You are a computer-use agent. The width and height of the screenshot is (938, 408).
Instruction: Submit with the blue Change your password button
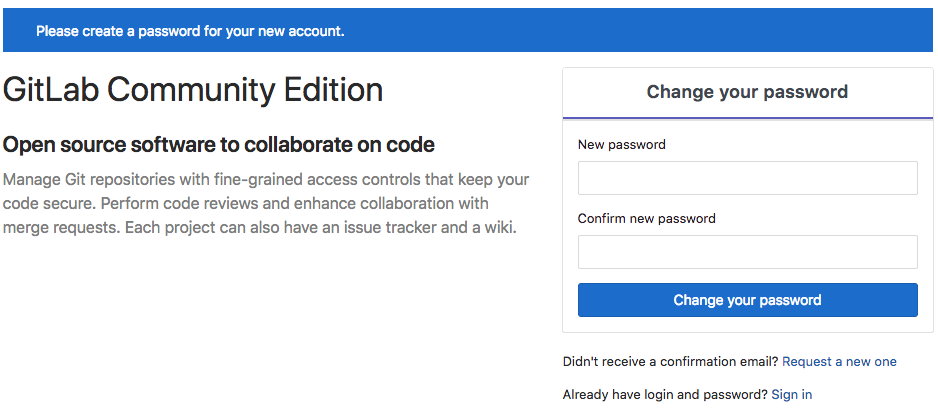coord(747,300)
